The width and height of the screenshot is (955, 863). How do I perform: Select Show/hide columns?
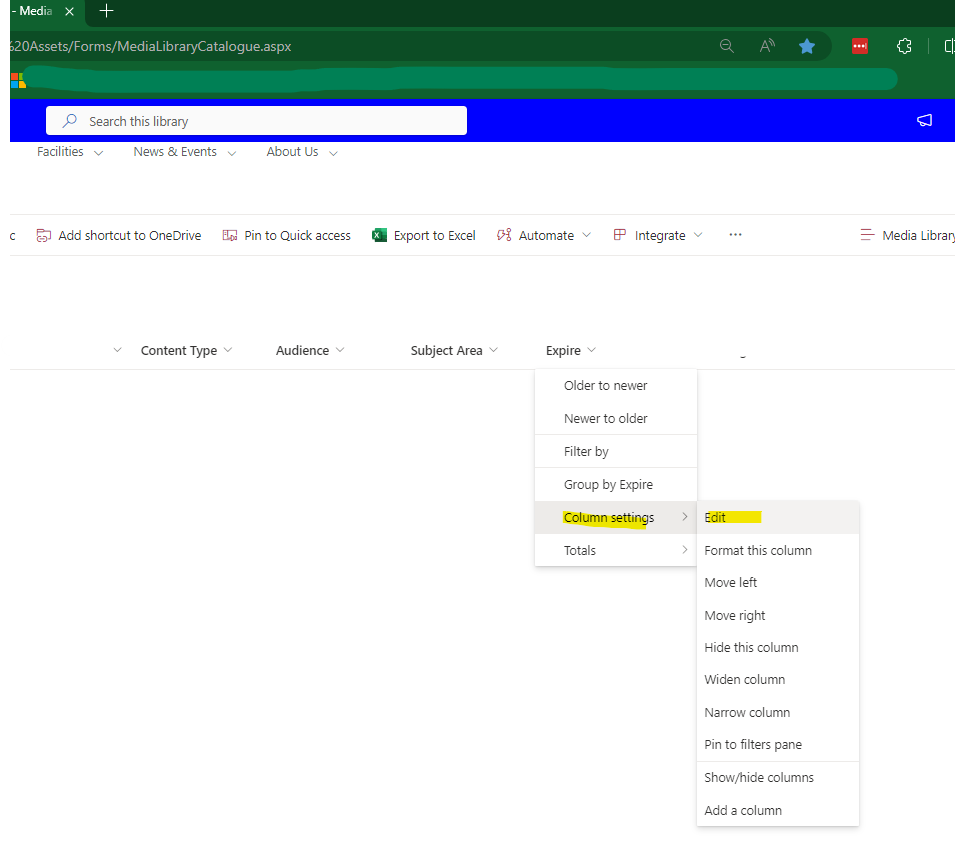(x=778, y=777)
